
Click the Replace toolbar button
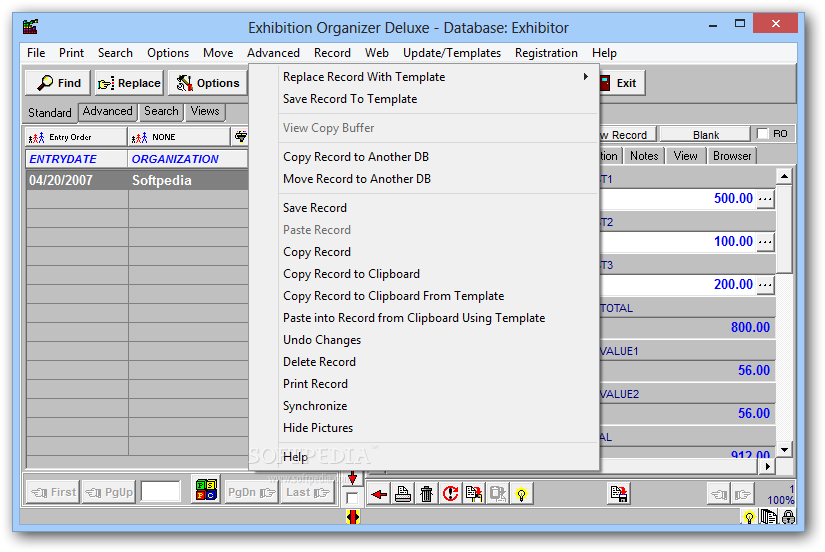point(129,83)
